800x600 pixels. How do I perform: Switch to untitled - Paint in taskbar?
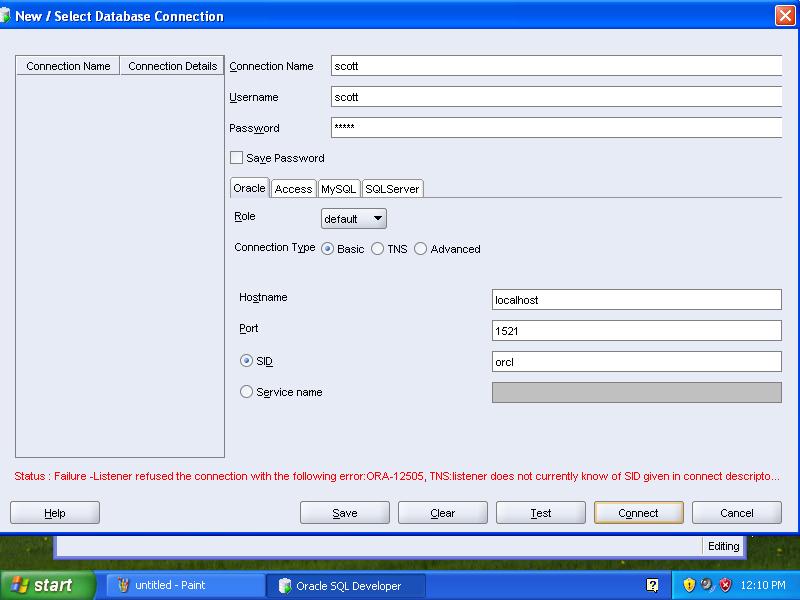tap(180, 585)
